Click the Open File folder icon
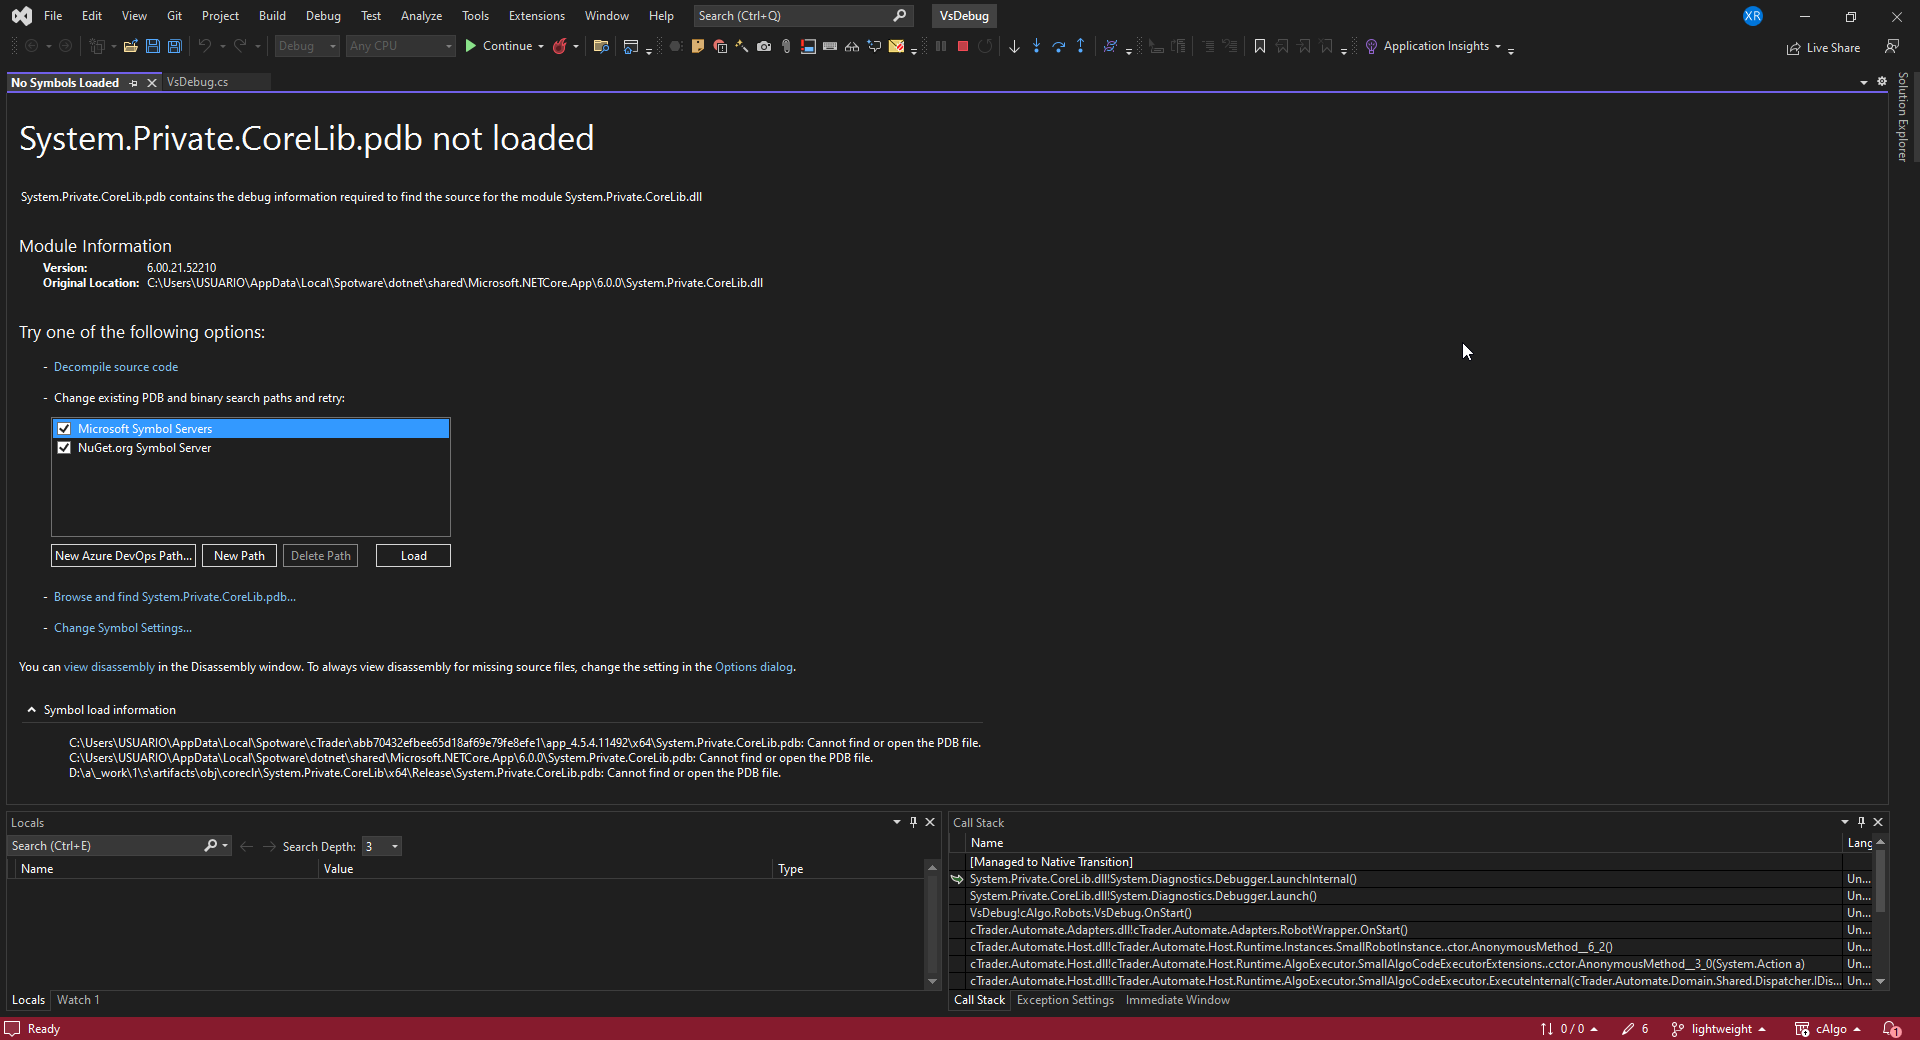This screenshot has height=1040, width=1920. tap(130, 46)
